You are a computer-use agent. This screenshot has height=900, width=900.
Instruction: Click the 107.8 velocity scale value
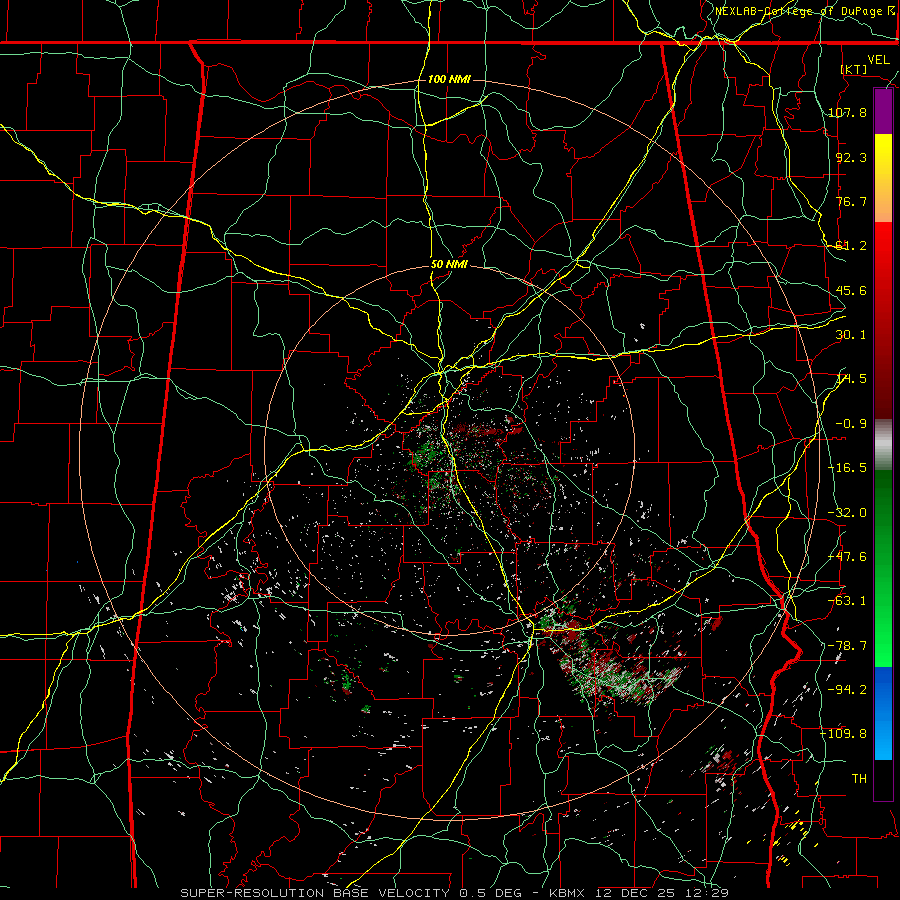point(848,112)
